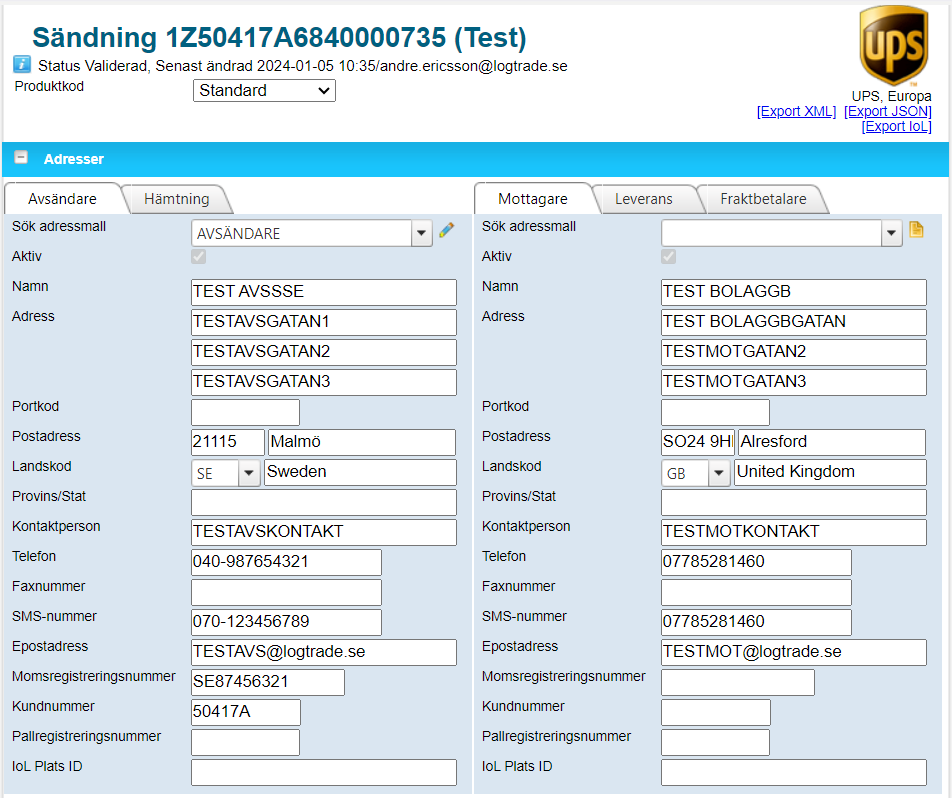Open the receiver Landskod GB dropdown
Image resolution: width=952 pixels, height=798 pixels.
coord(719,473)
